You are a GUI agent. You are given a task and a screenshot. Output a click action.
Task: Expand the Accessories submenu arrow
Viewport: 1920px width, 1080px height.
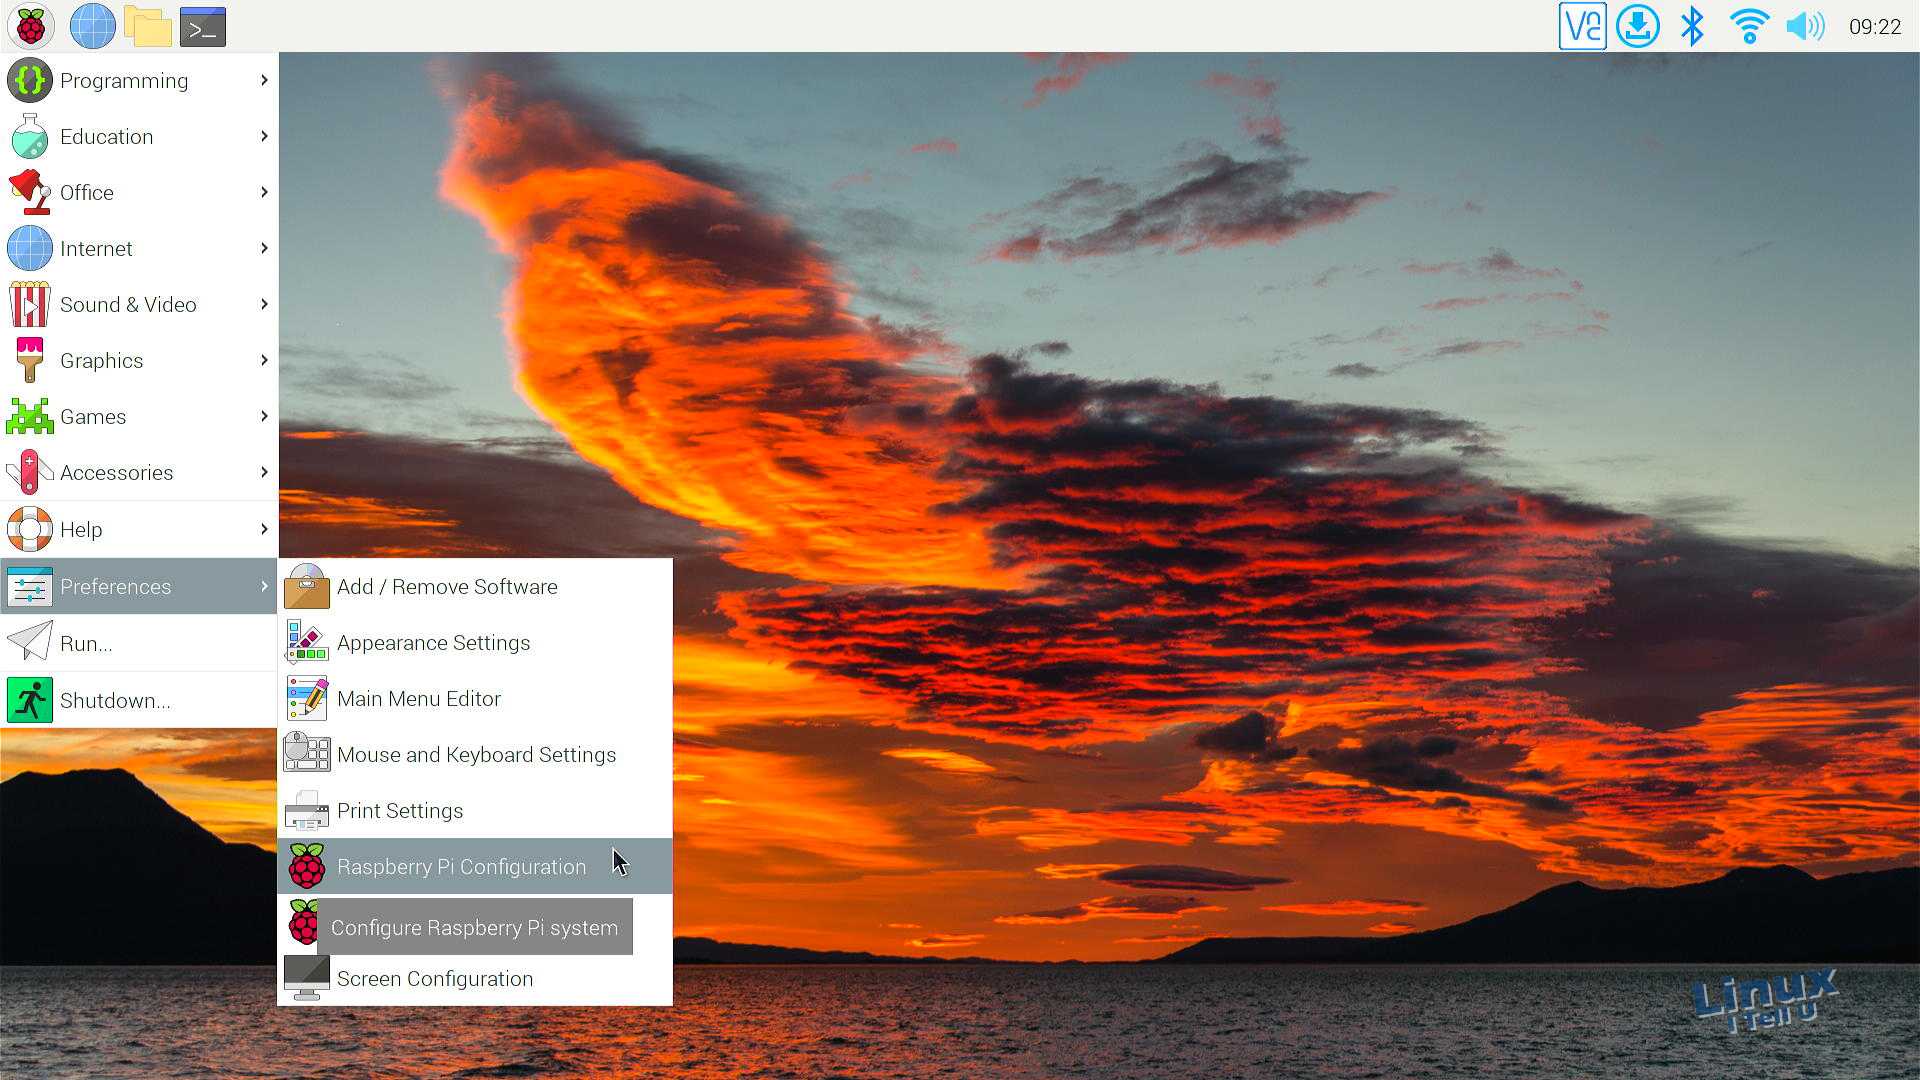[x=264, y=472]
